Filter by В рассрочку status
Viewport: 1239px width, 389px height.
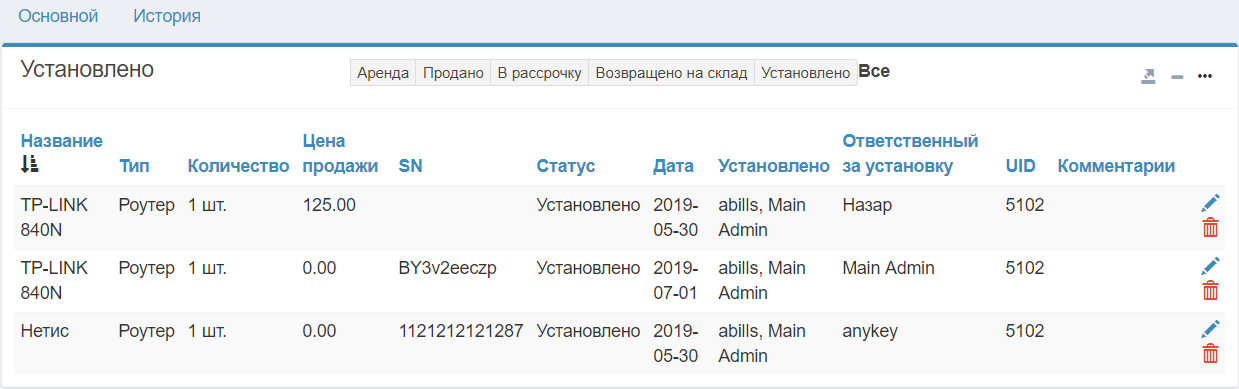point(539,73)
